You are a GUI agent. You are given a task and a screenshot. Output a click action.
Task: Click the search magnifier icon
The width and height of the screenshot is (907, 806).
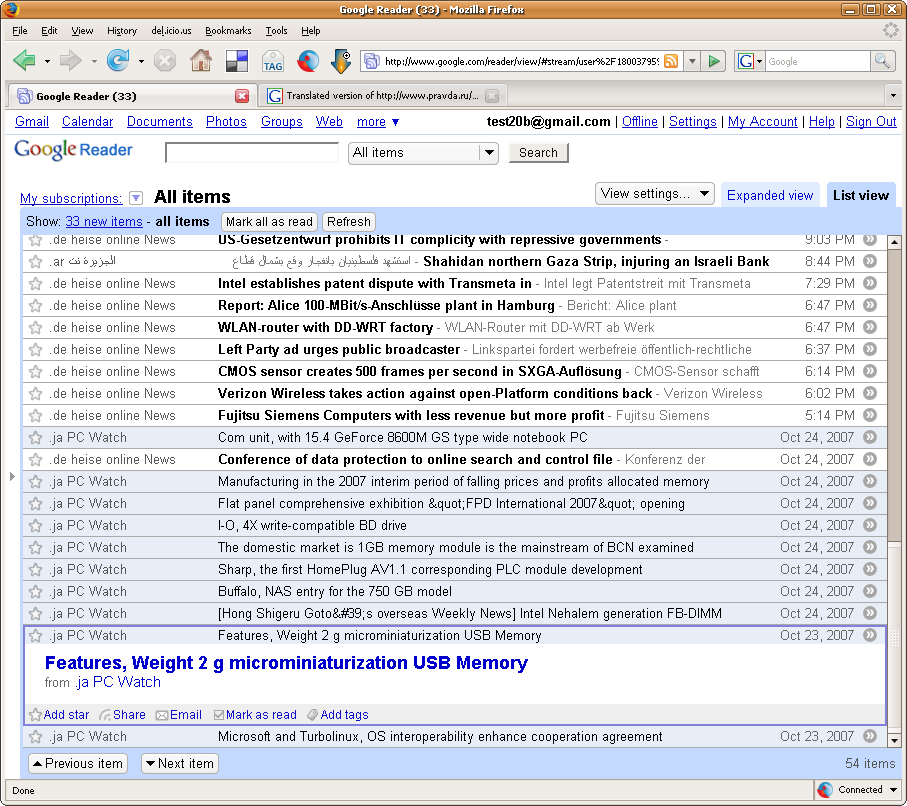coord(882,61)
